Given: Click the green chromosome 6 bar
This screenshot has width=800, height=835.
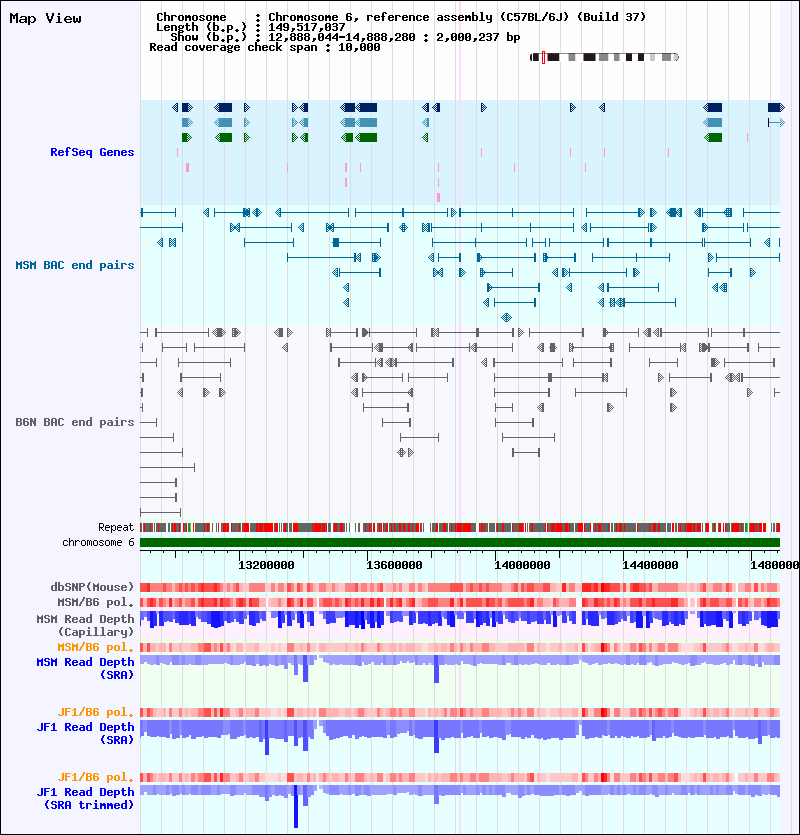Looking at the screenshot, I should click(460, 543).
